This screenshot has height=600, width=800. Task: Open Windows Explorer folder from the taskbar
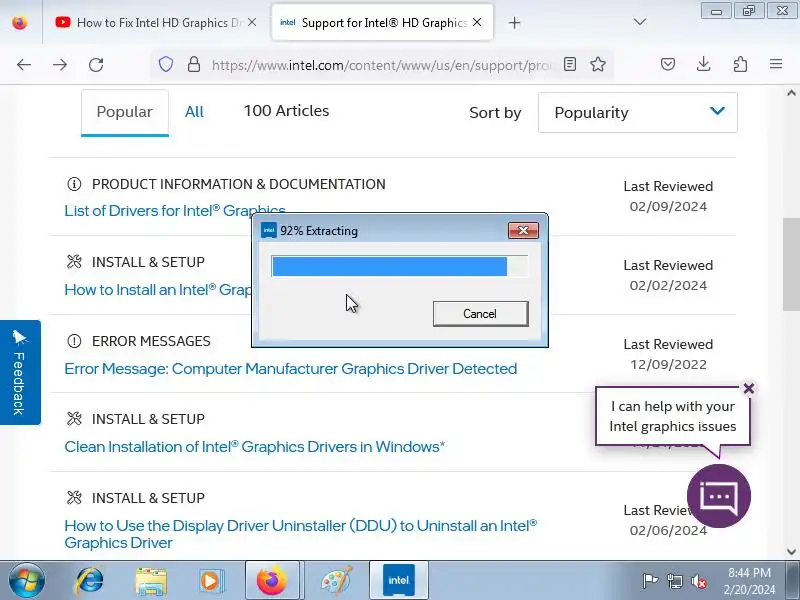pyautogui.click(x=151, y=581)
